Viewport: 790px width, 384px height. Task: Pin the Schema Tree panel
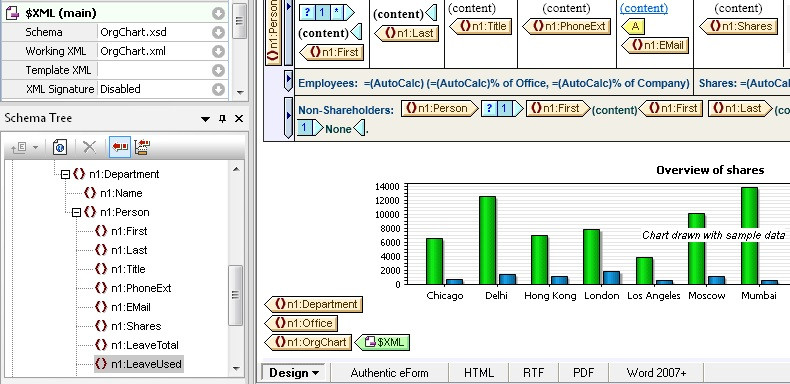click(222, 118)
